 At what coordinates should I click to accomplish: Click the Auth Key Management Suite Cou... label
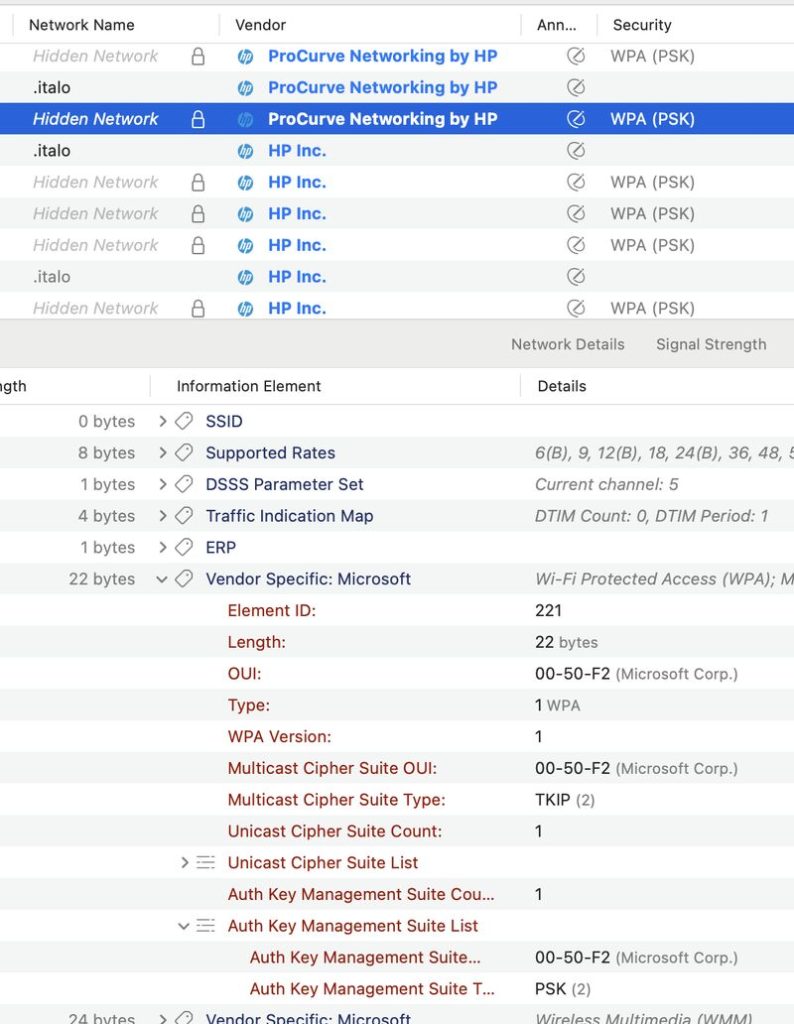[x=360, y=894]
